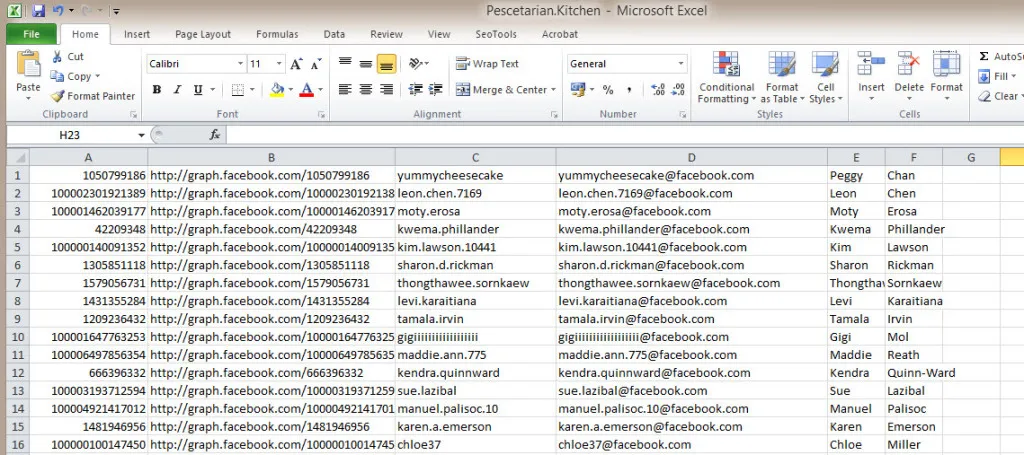
Task: Open General number format dropdown
Action: pos(681,64)
